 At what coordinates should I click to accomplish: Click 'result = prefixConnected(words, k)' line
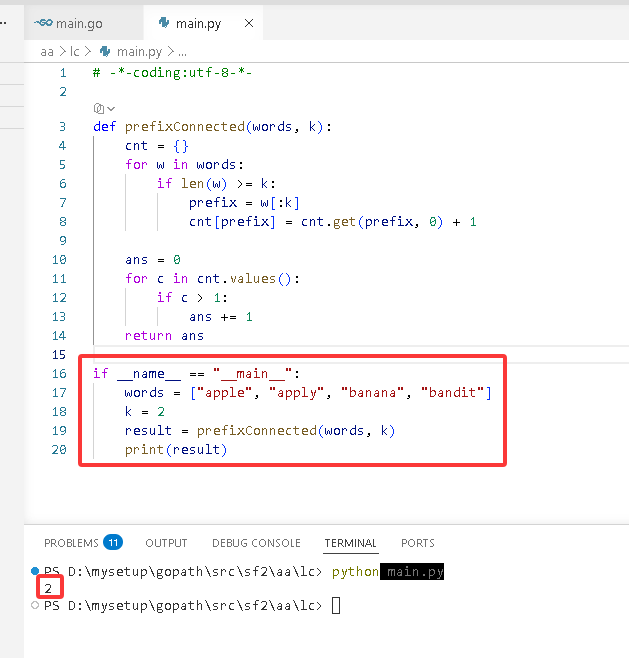[x=260, y=431]
